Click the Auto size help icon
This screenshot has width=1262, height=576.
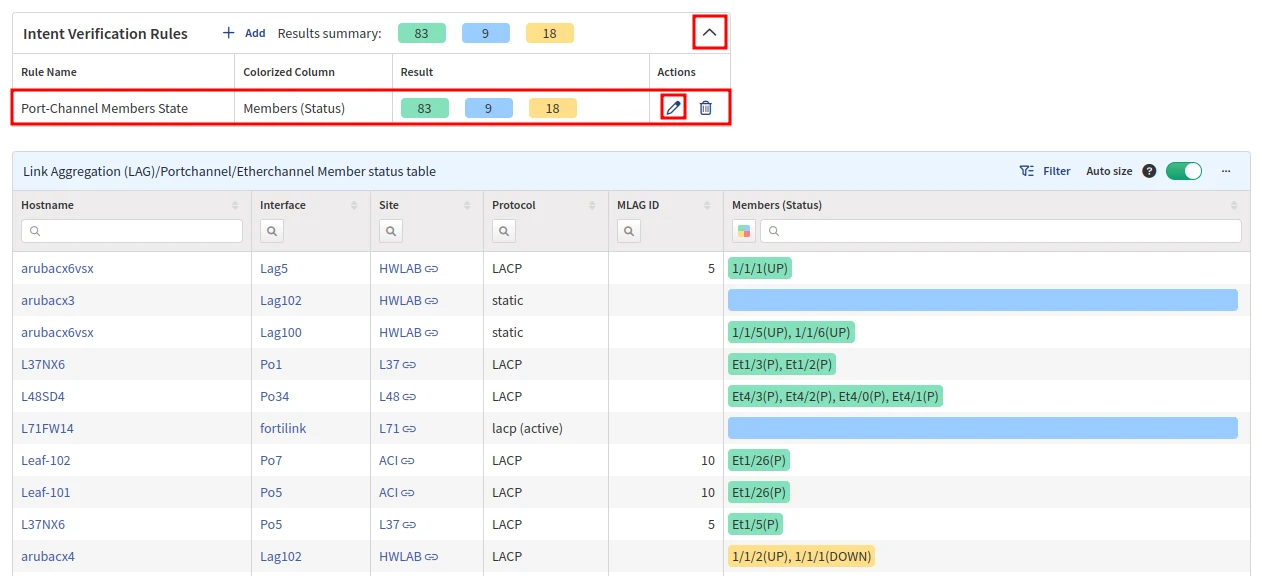coord(1149,171)
